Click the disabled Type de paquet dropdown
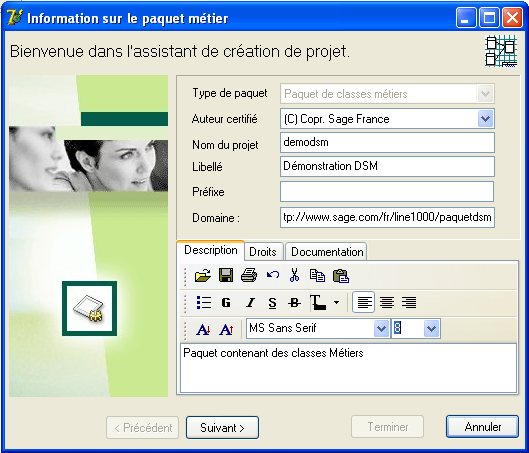 pyautogui.click(x=387, y=93)
